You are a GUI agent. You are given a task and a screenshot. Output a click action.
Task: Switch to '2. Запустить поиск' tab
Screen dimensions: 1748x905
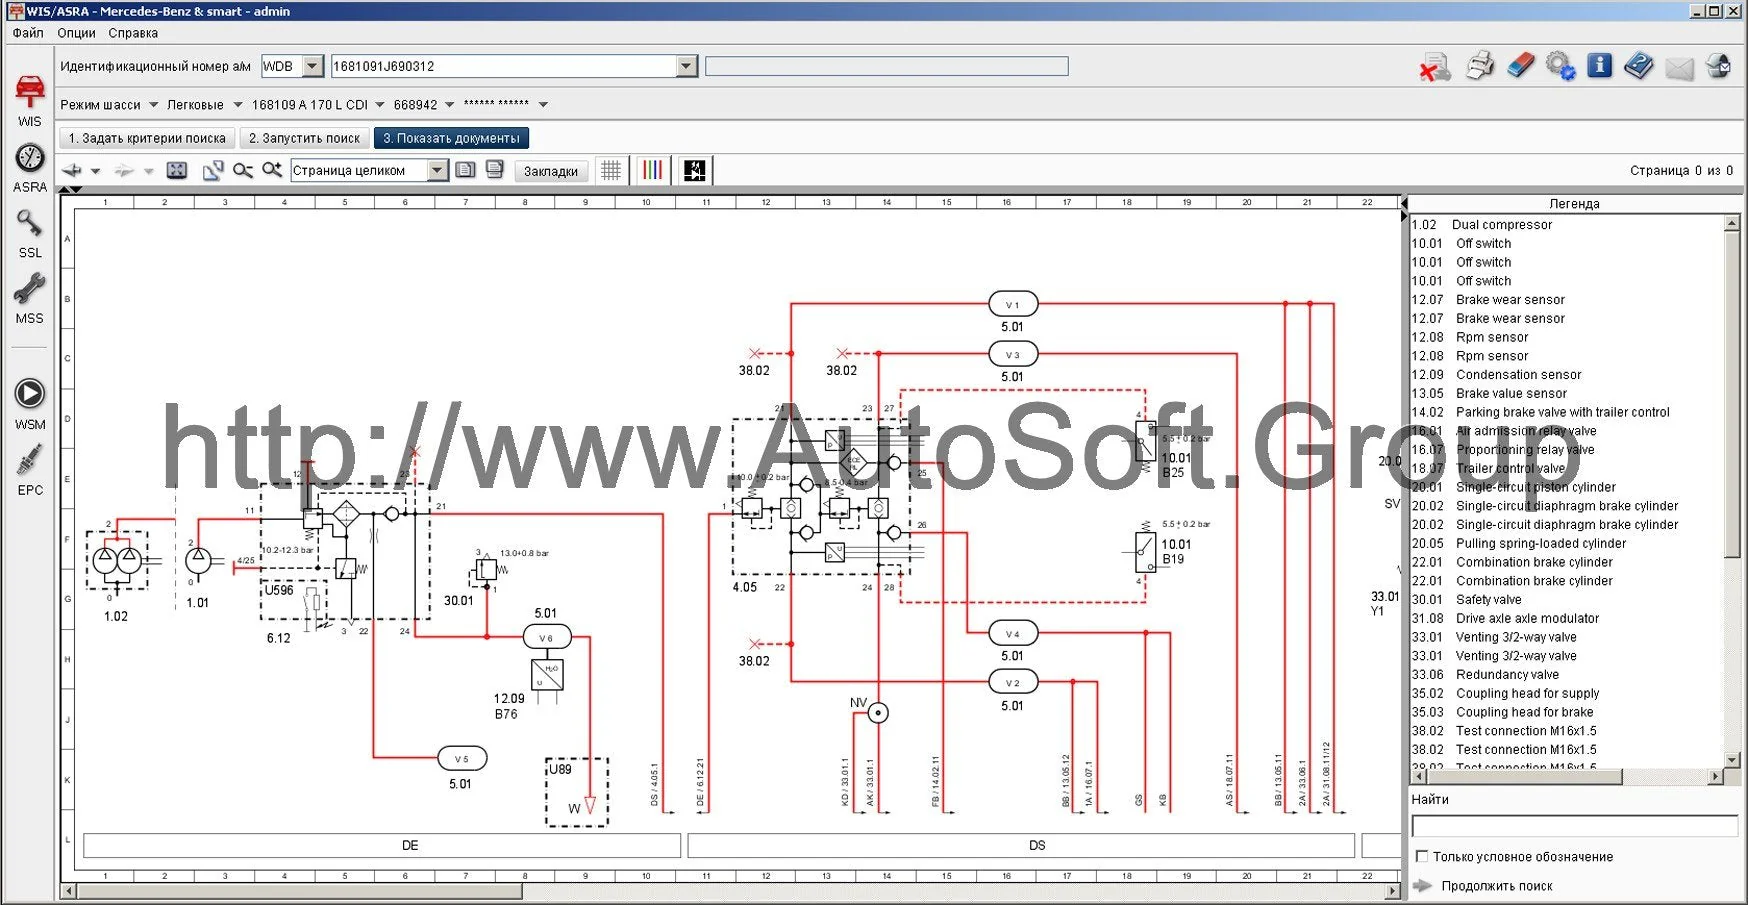304,139
